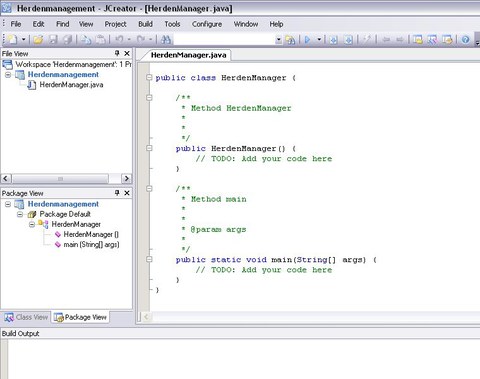Click the Find in Files icon
480x379 pixels.
290,40
